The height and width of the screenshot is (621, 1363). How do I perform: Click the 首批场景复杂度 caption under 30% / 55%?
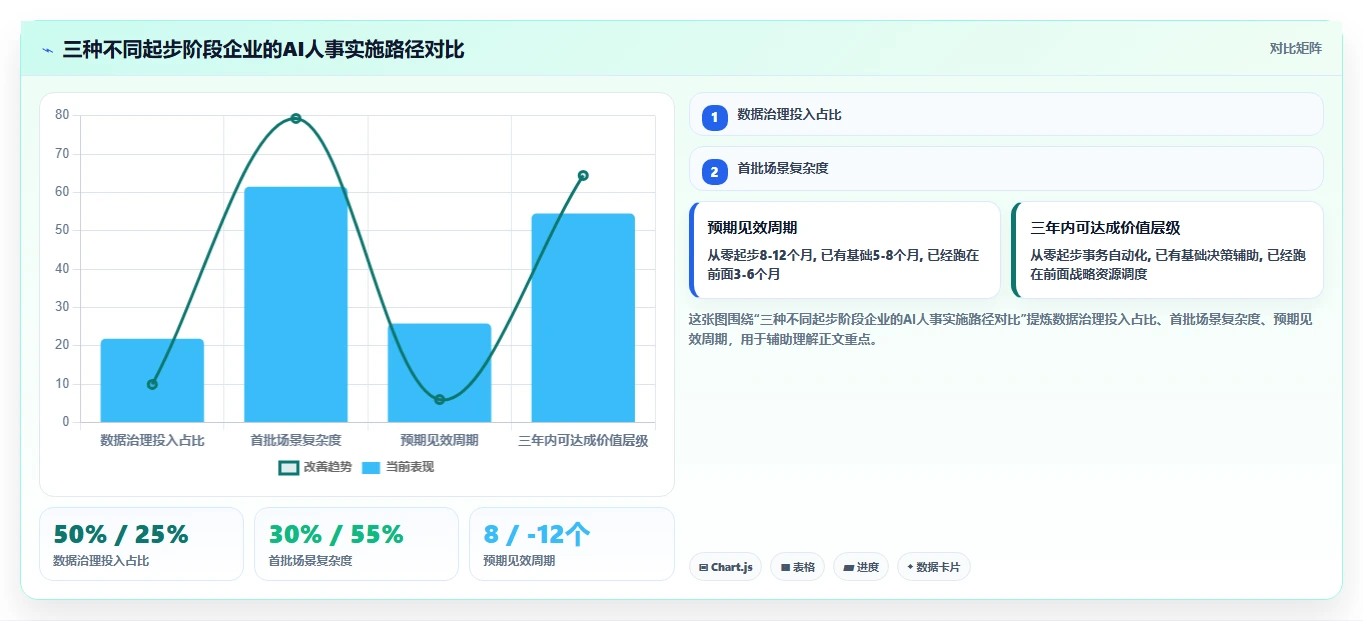click(x=310, y=561)
